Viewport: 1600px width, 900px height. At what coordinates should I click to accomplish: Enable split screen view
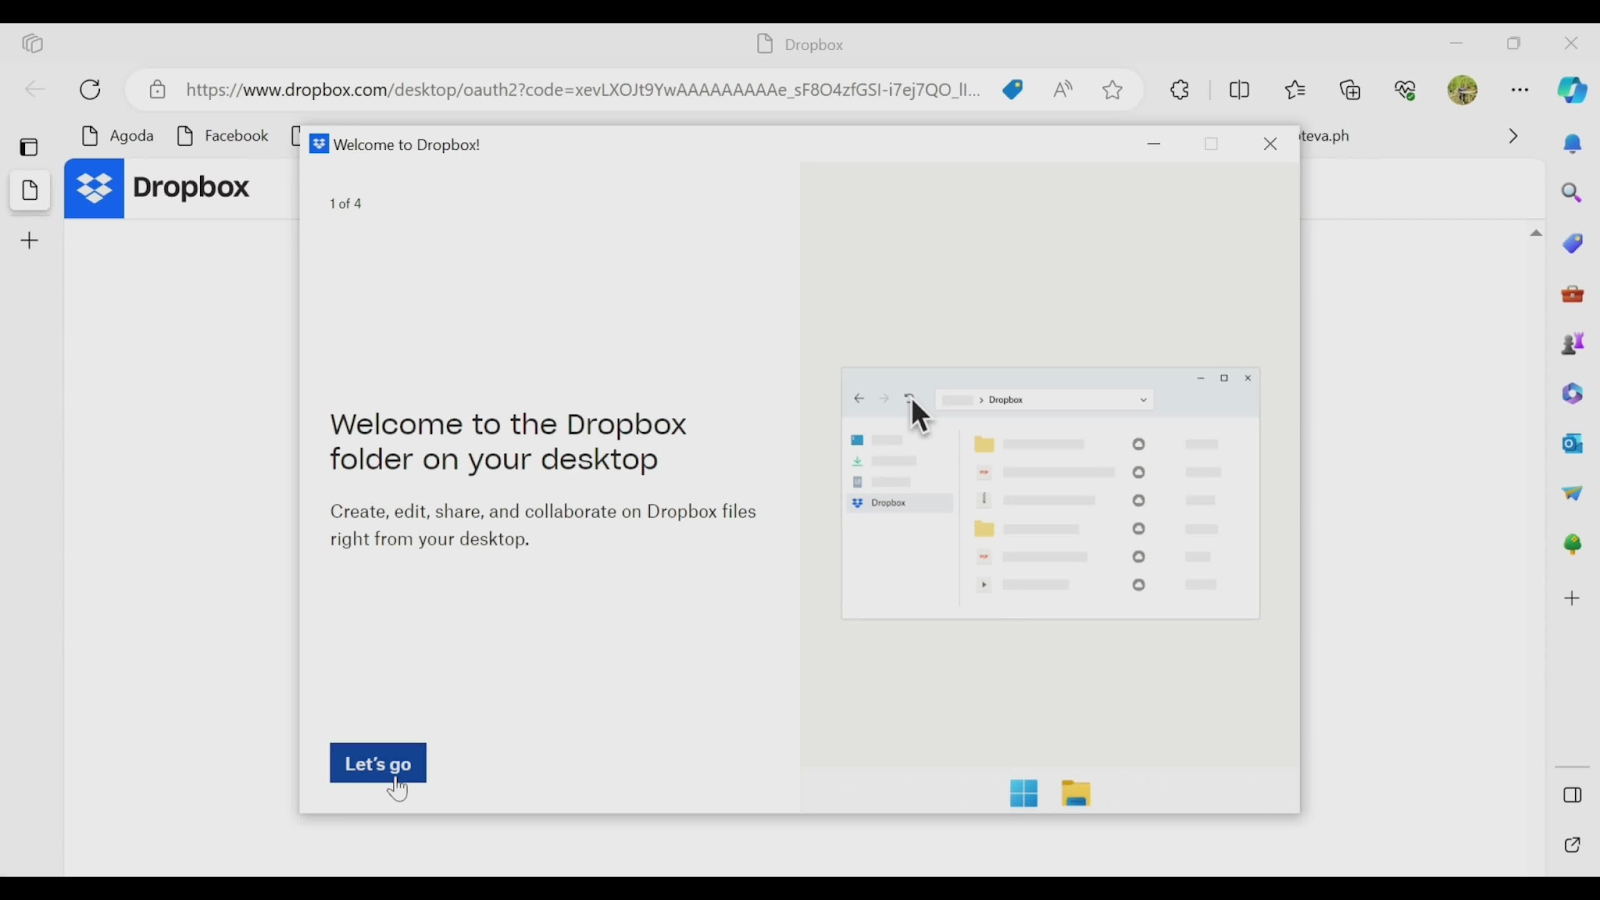coord(1239,89)
